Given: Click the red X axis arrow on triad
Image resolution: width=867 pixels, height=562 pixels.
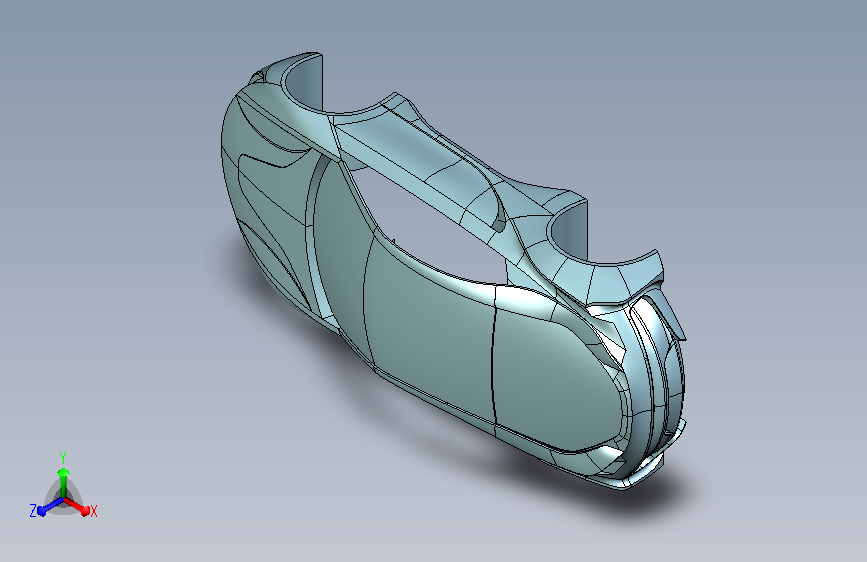Looking at the screenshot, I should [76, 506].
